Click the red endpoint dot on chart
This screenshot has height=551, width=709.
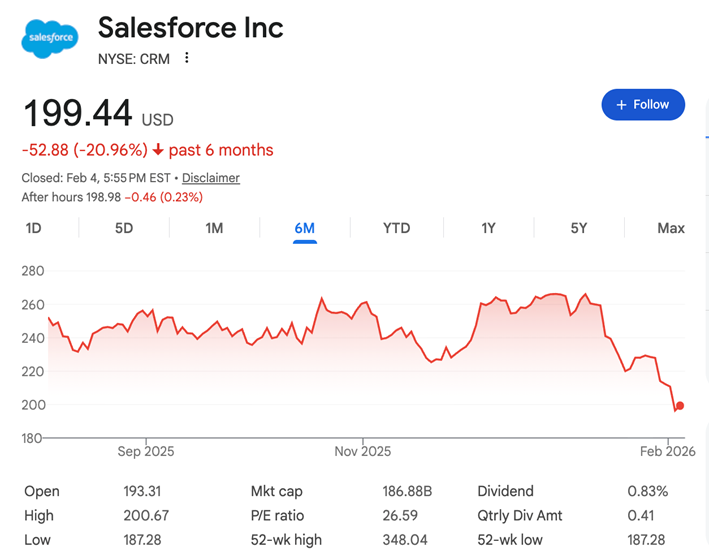(x=680, y=406)
